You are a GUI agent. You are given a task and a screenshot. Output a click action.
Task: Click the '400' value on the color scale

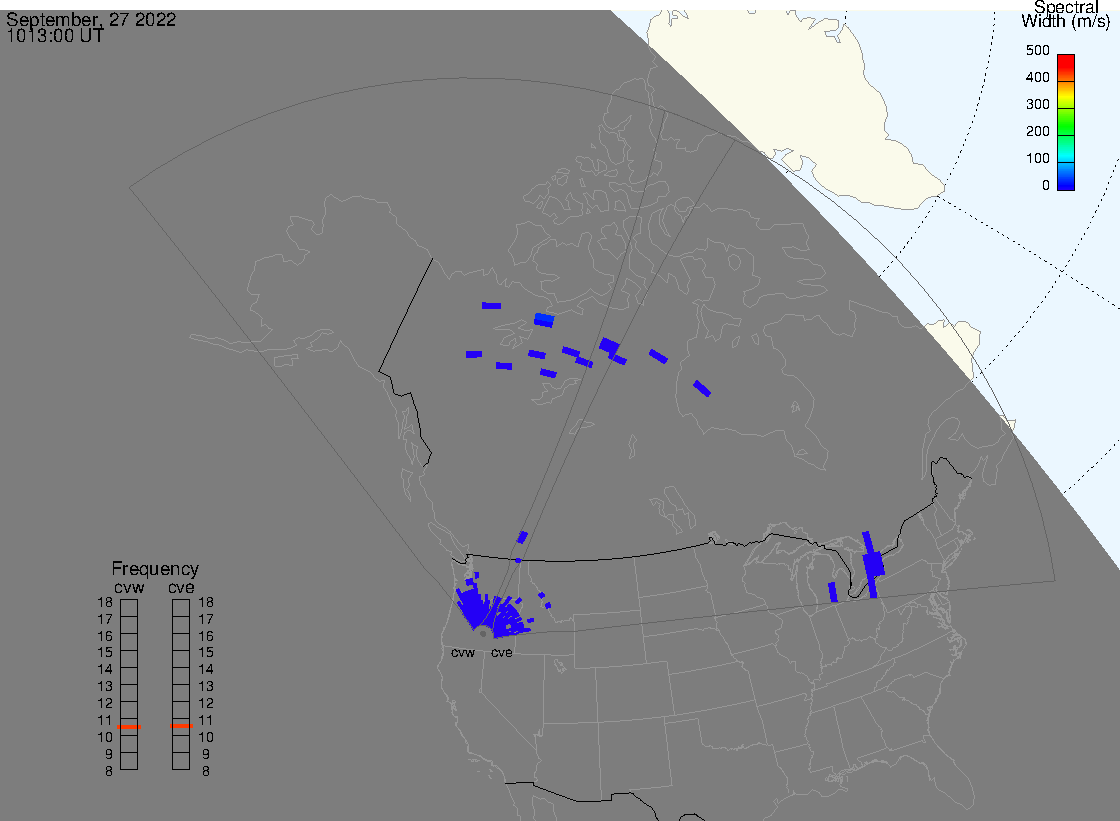(1037, 77)
